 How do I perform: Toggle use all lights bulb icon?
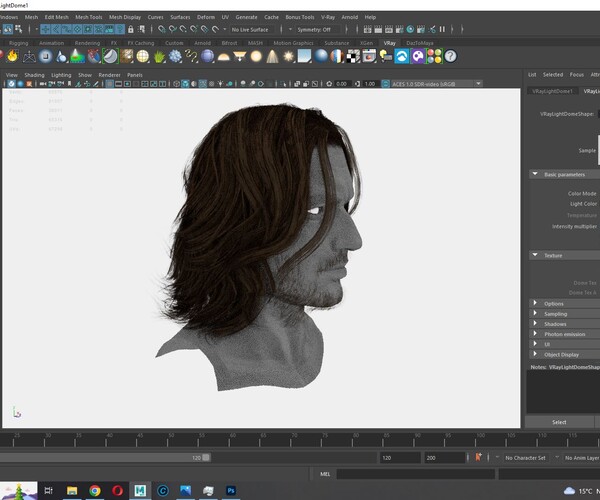pos(220,84)
